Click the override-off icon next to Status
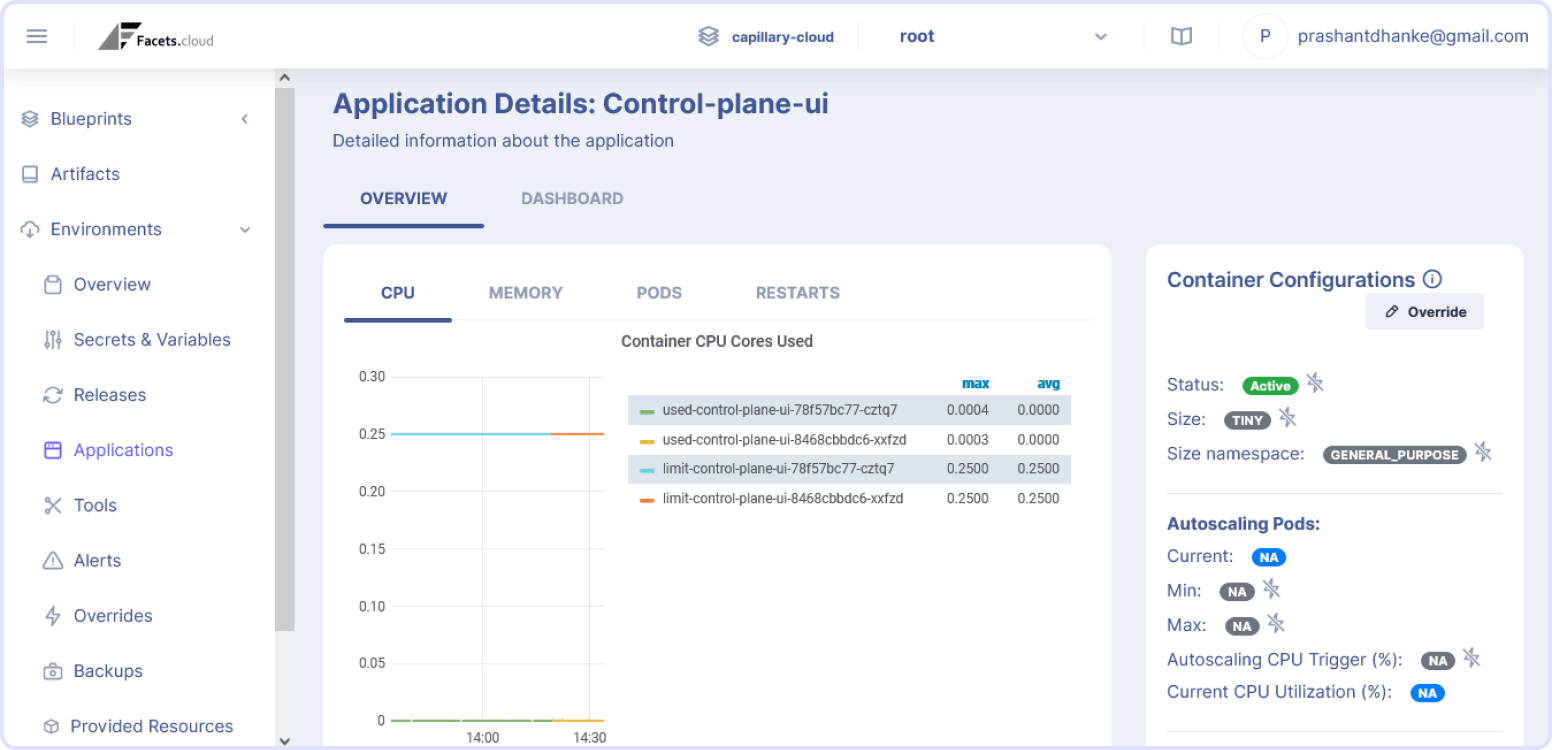Screen dimensions: 1552x750 pos(1315,383)
